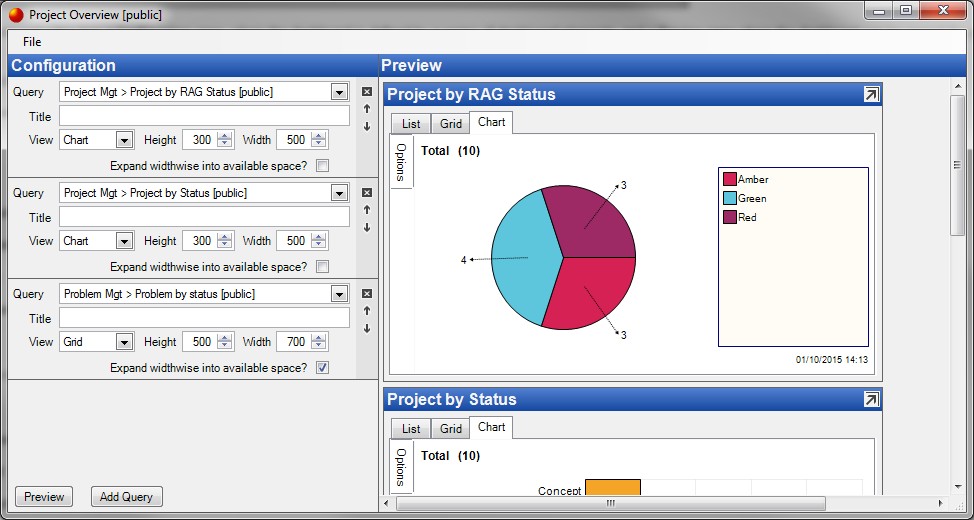This screenshot has width=974, height=520.
Task: Open the File menu
Action: click(x=32, y=42)
